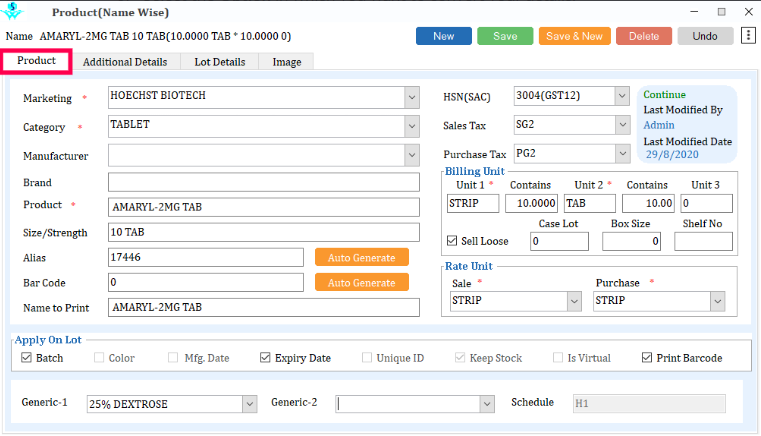This screenshot has height=436, width=761.
Task: Open the Lot Details tab
Action: pos(219,62)
